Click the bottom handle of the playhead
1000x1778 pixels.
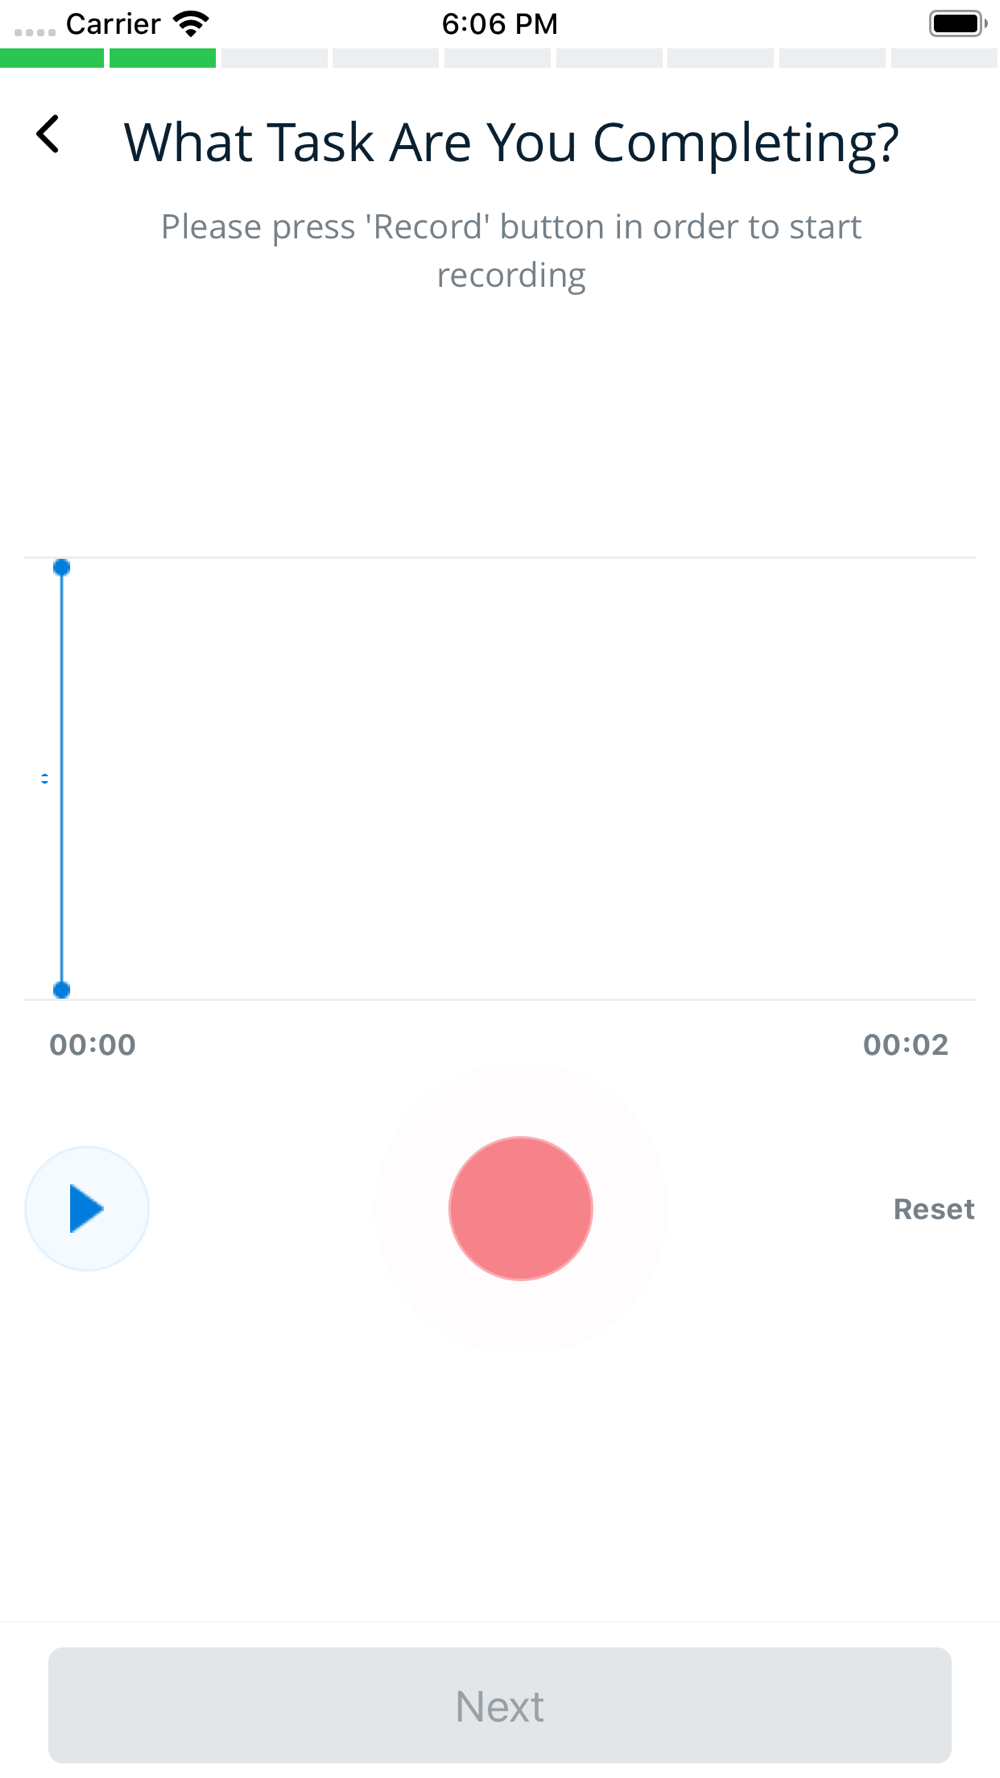(62, 990)
